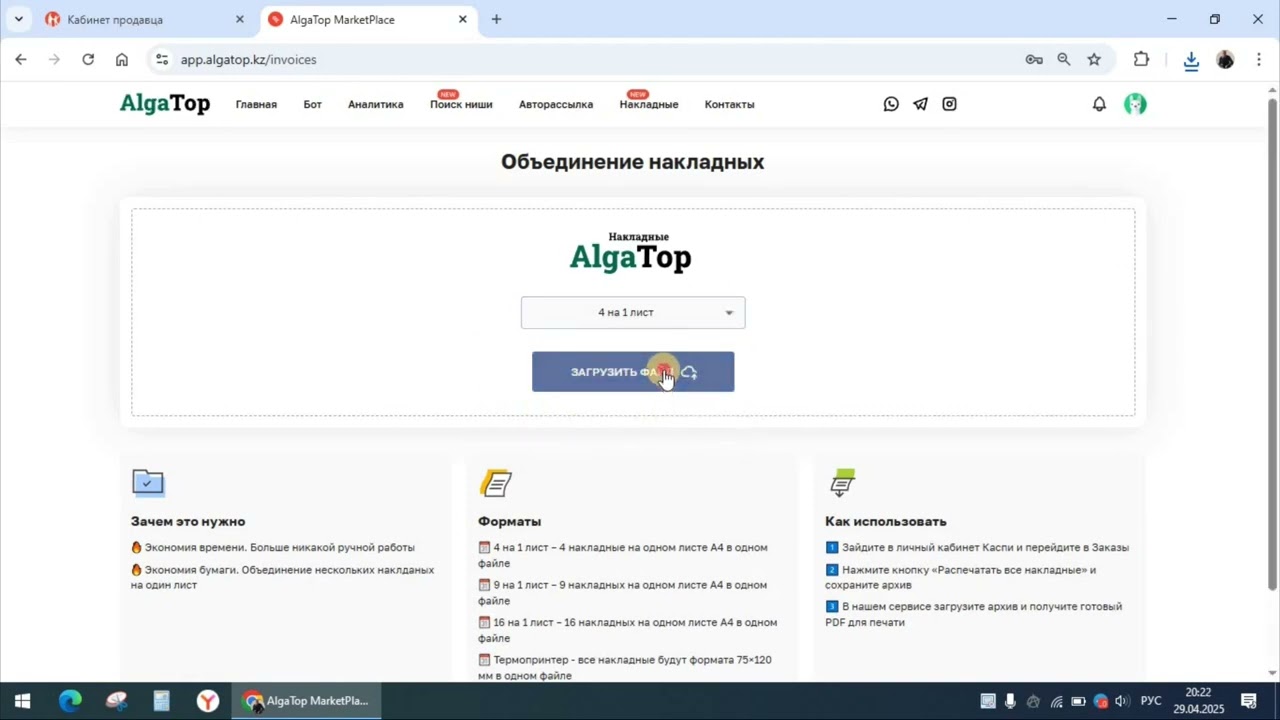Screen dimensions: 1280x720
Task: Click 'Загрузить файл' upload button
Action: [633, 372]
